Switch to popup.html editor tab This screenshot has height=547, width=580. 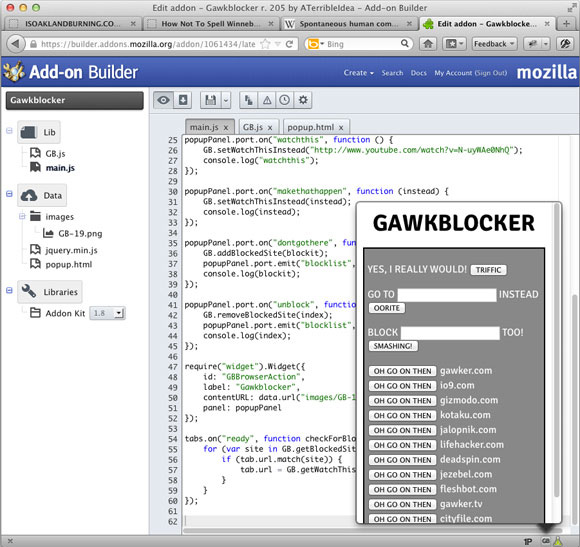(310, 127)
